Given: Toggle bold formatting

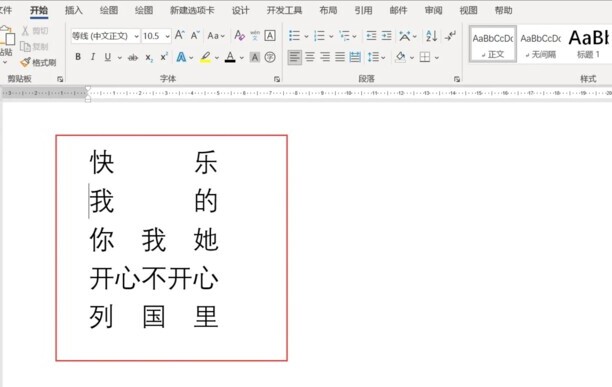Looking at the screenshot, I should point(78,57).
